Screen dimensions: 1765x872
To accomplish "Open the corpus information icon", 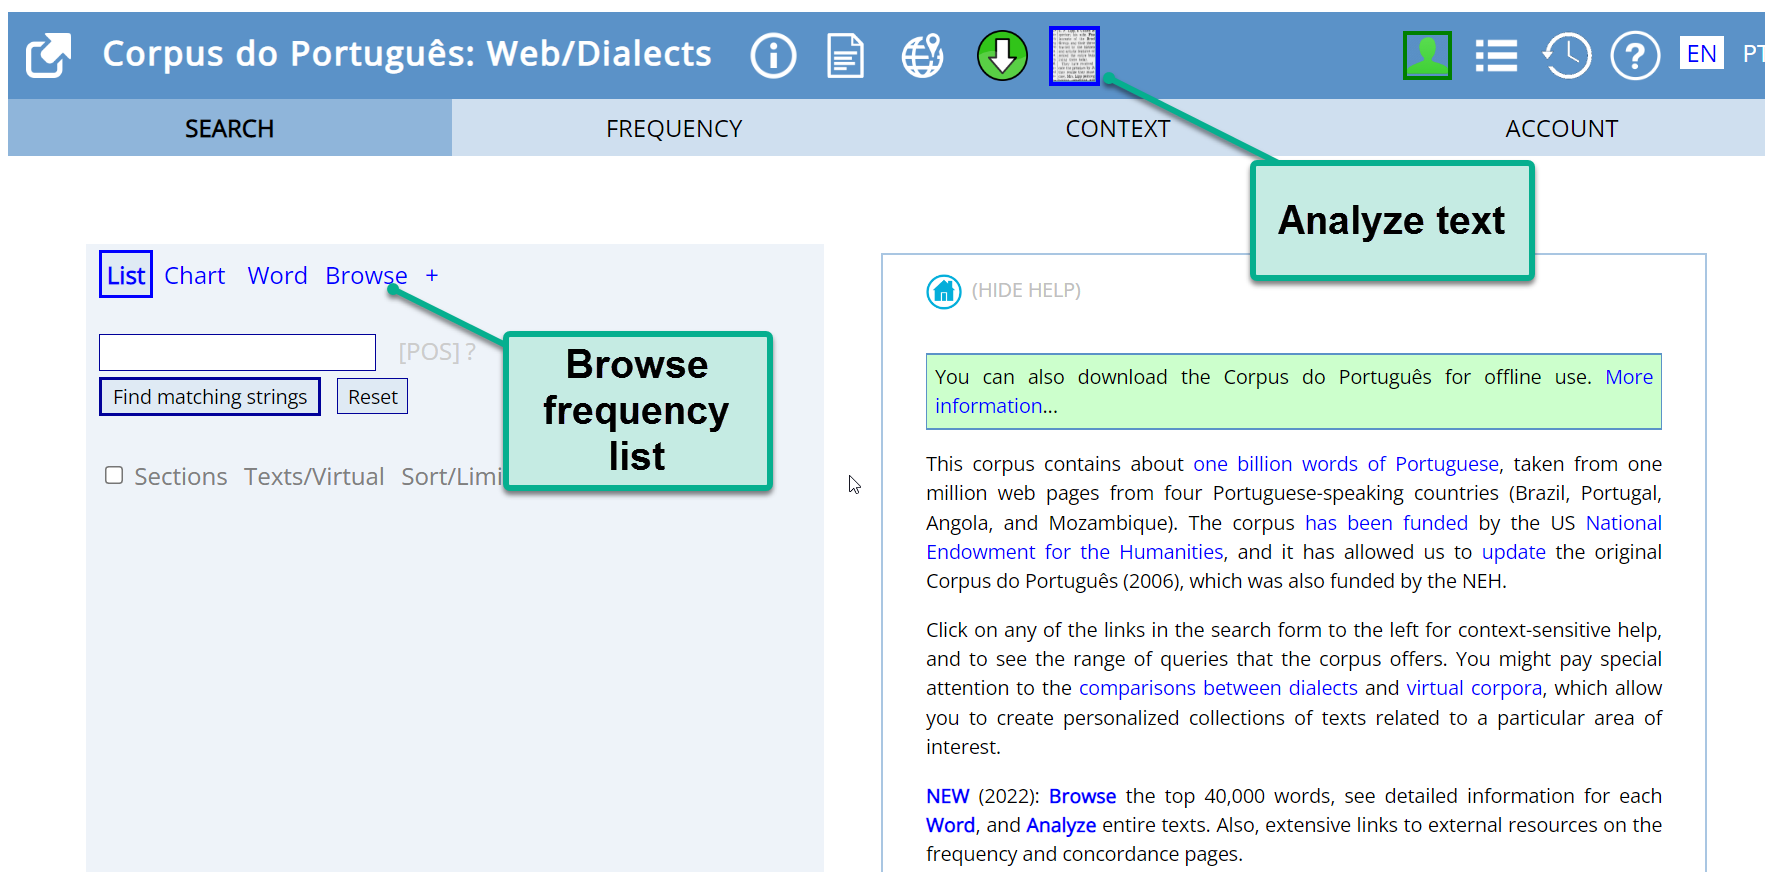I will tap(773, 55).
